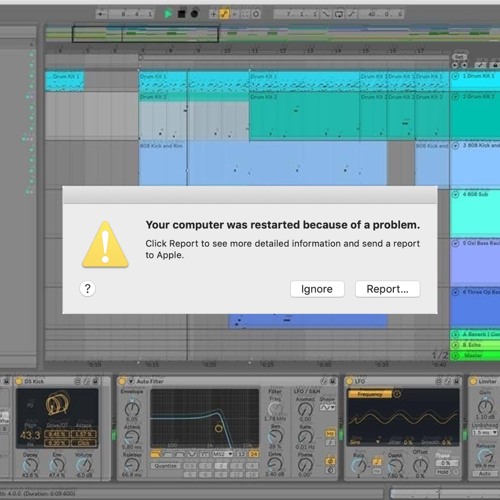The image size is (500, 500).
Task: Click the Session Record circle button
Action: click(256, 14)
